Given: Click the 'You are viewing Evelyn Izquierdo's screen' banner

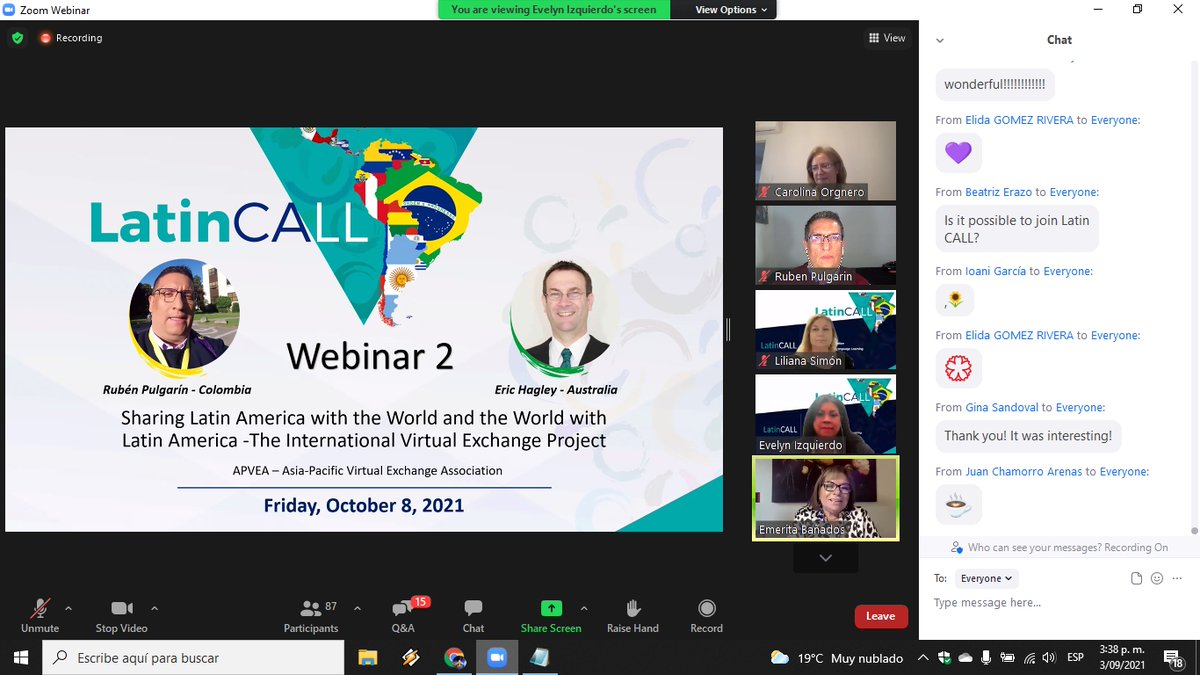Looking at the screenshot, I should coord(554,9).
